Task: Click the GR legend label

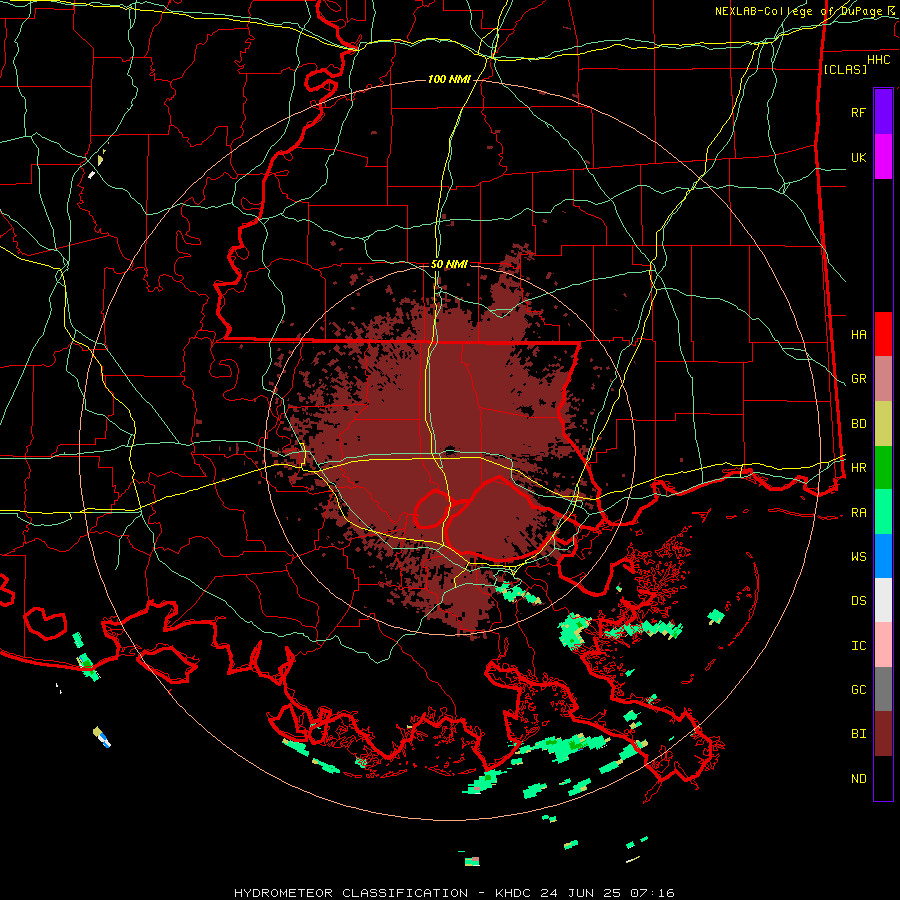Action: click(858, 379)
